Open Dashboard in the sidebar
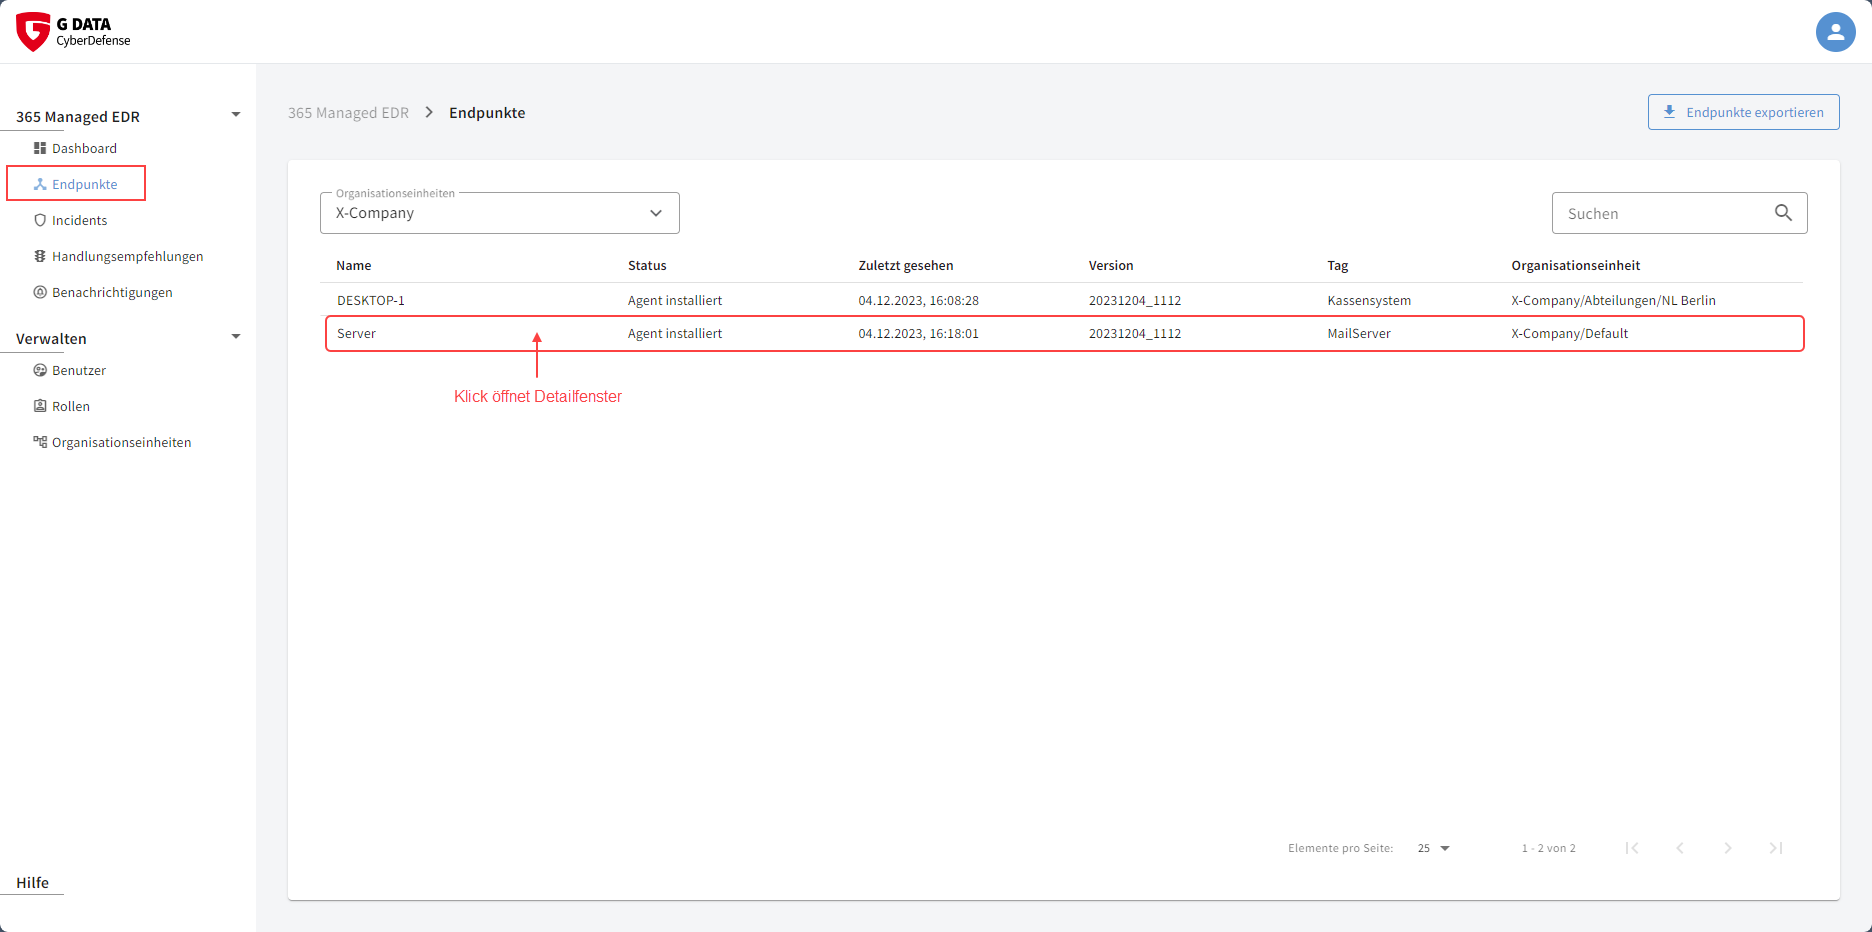The height and width of the screenshot is (932, 1872). point(84,148)
